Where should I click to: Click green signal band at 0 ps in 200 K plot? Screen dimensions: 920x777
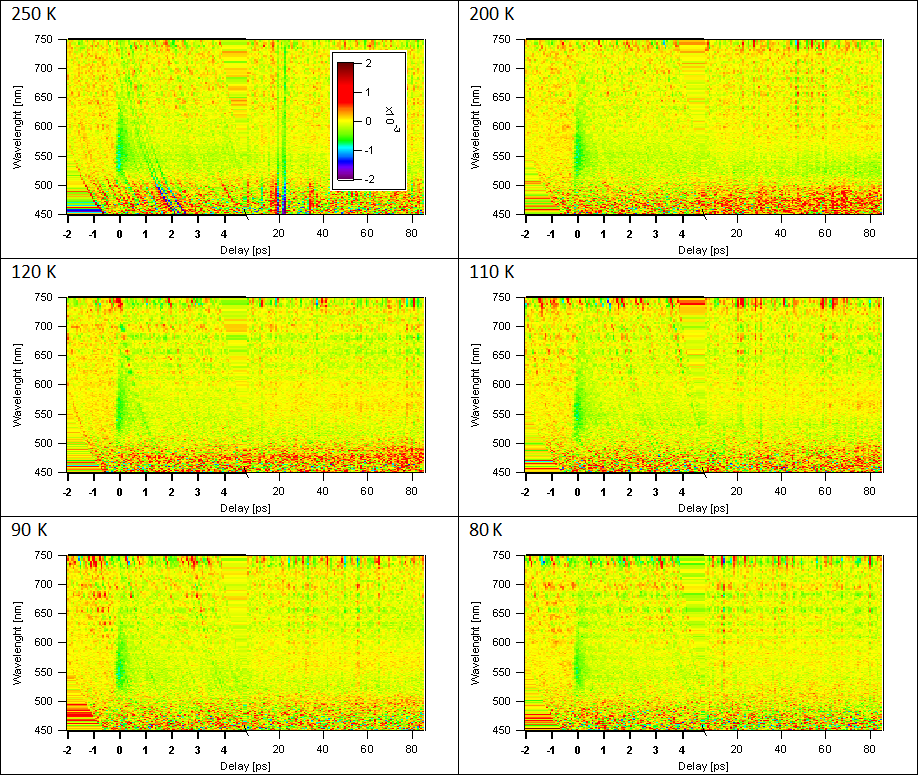[x=578, y=150]
